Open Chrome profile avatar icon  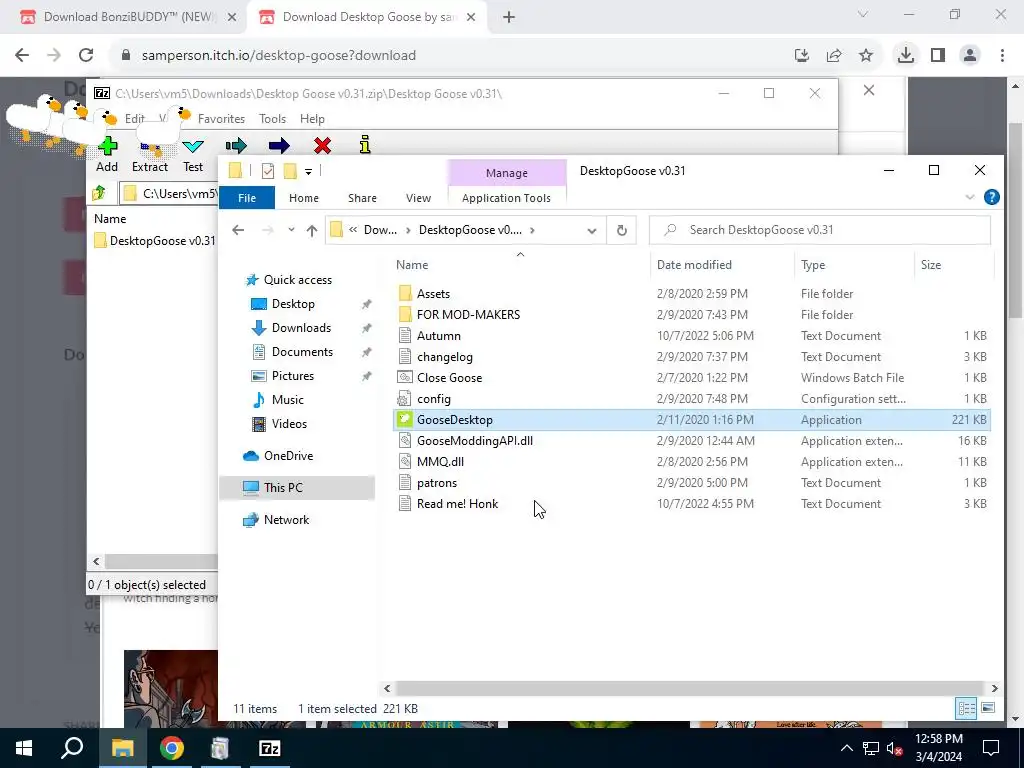coord(970,56)
